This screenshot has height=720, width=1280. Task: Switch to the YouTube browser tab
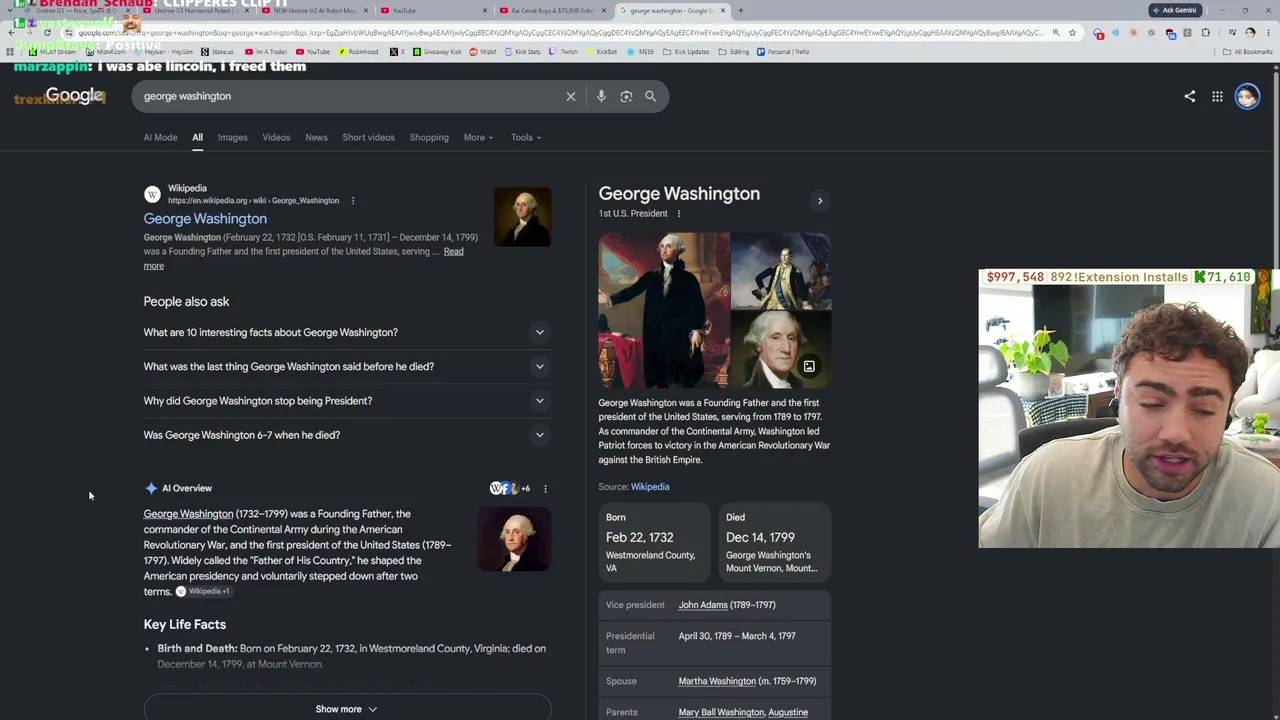coord(434,10)
